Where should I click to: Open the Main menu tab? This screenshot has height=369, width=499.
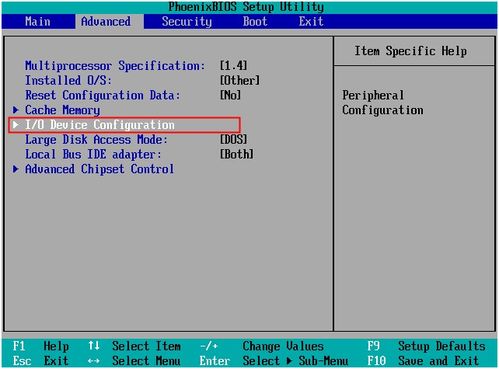point(38,22)
